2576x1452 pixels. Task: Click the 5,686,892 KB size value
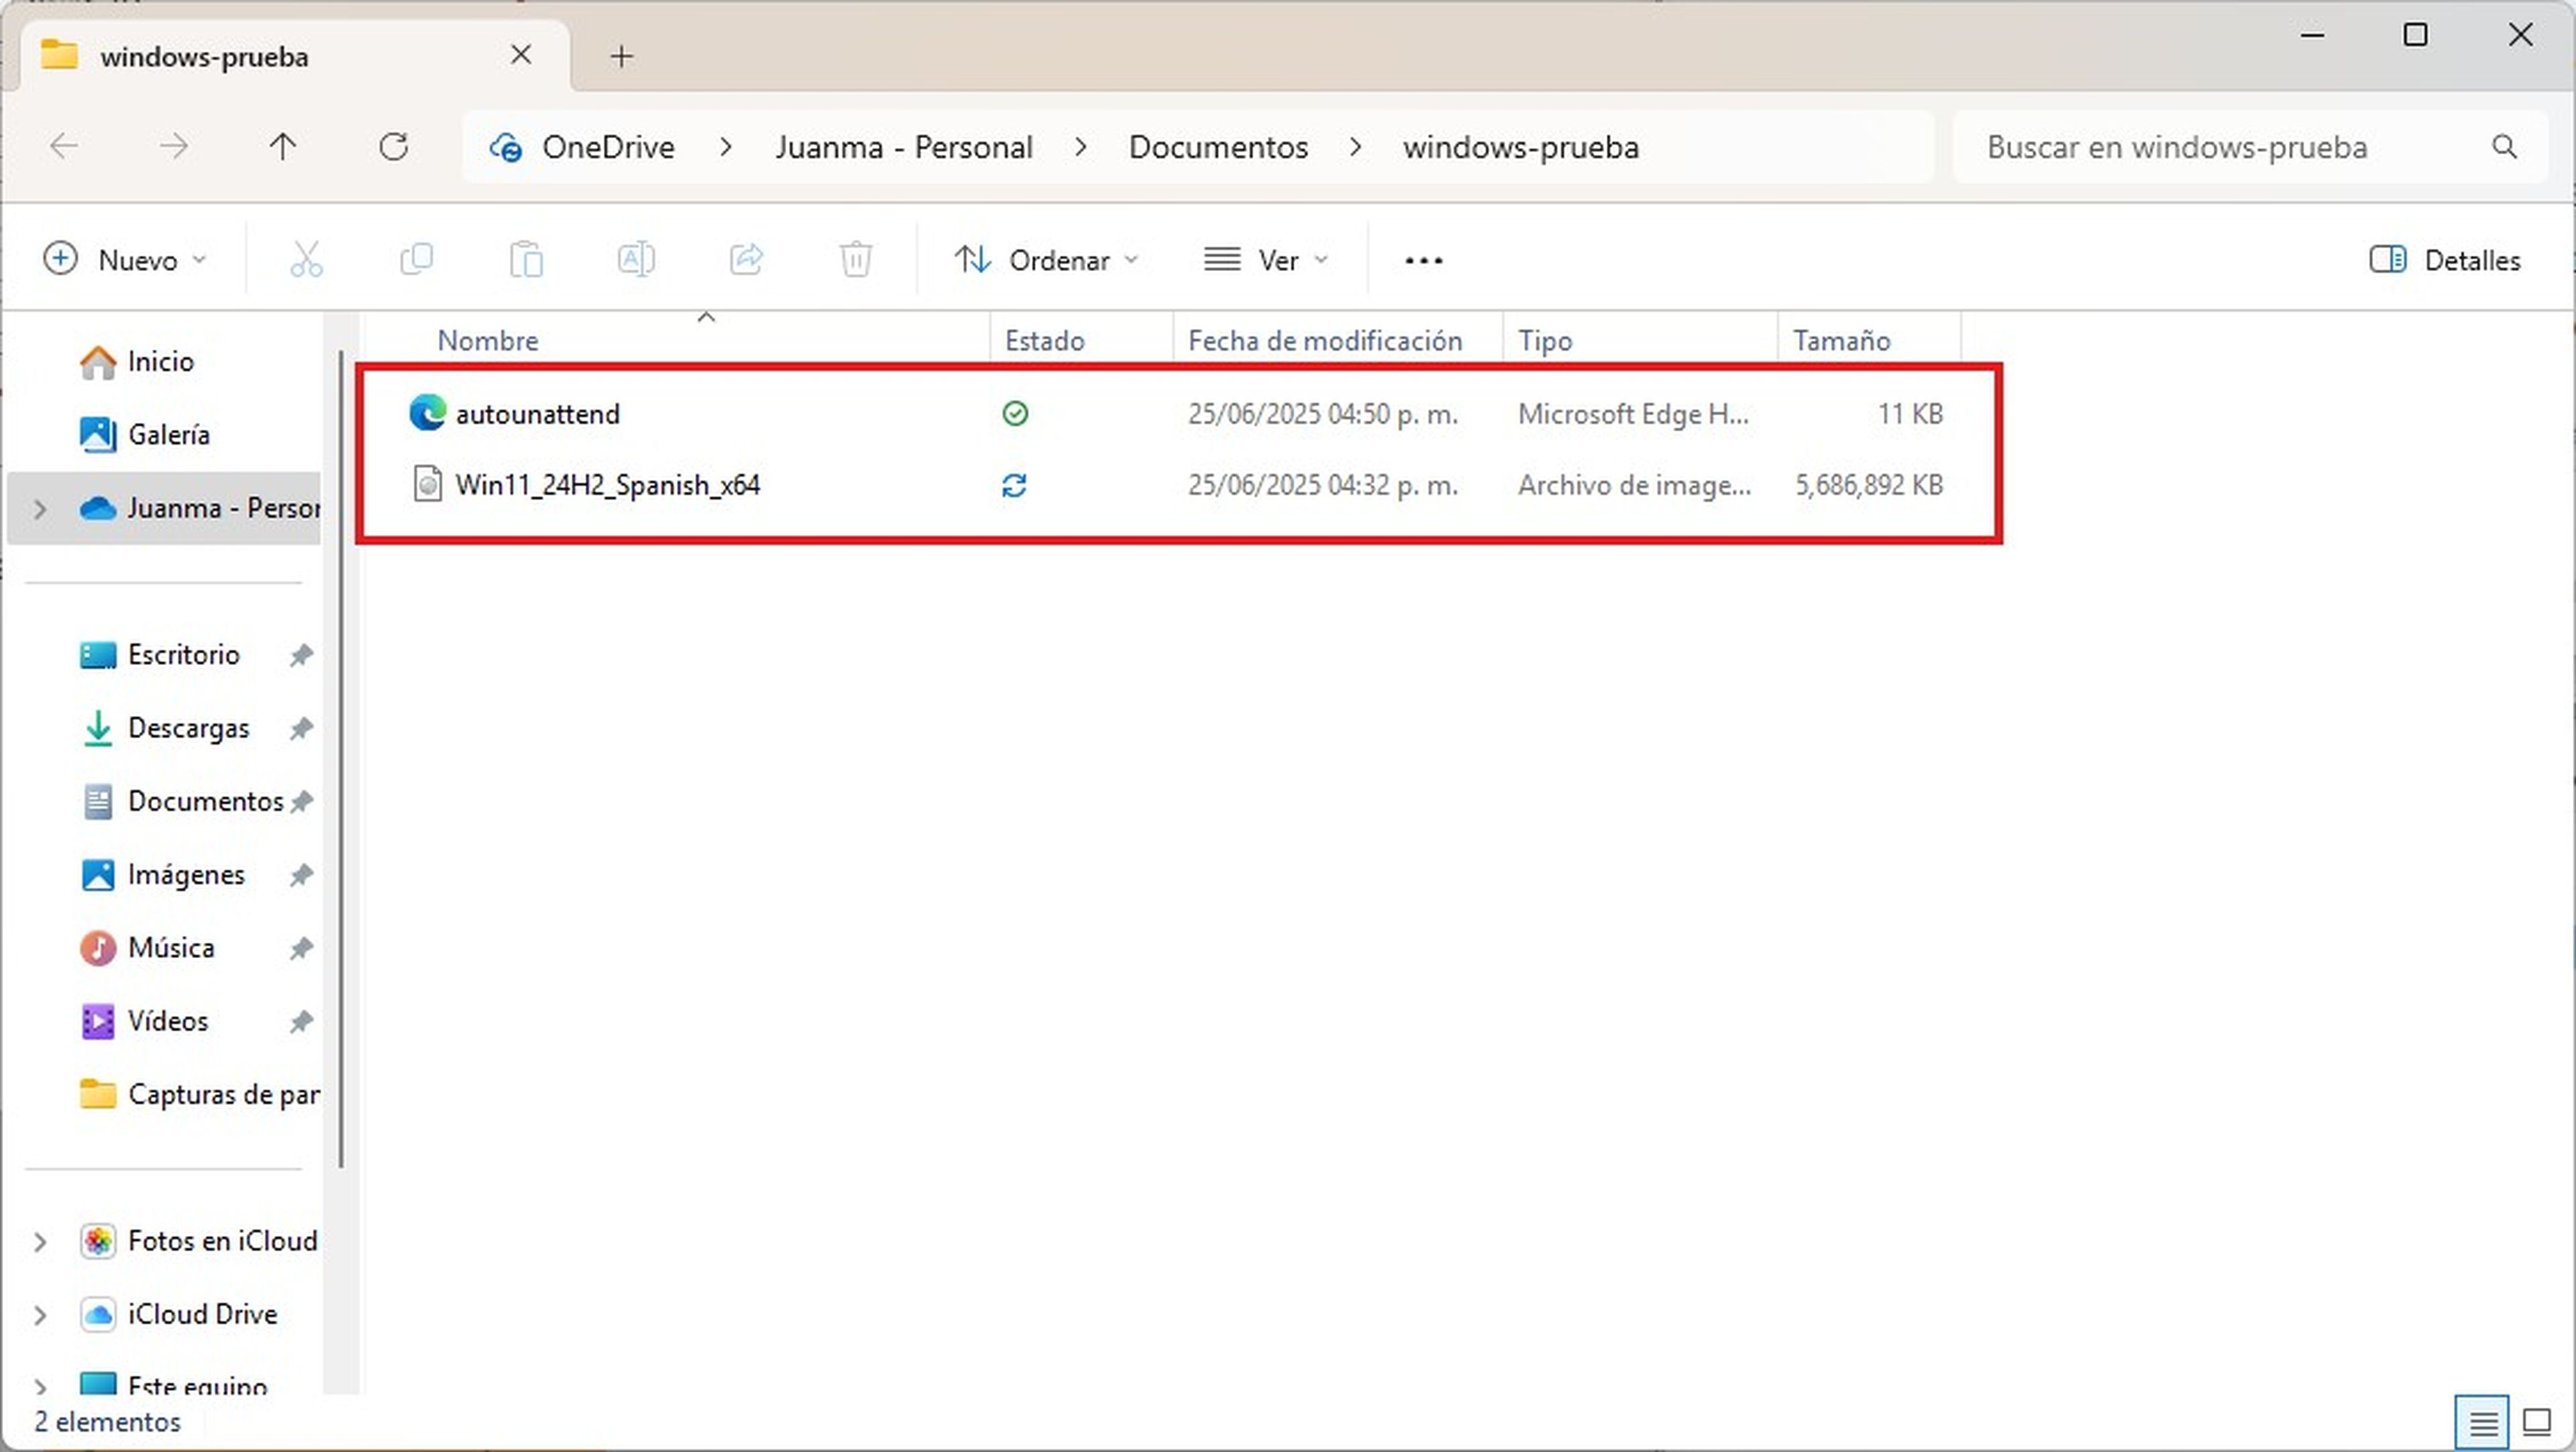[x=1868, y=485]
